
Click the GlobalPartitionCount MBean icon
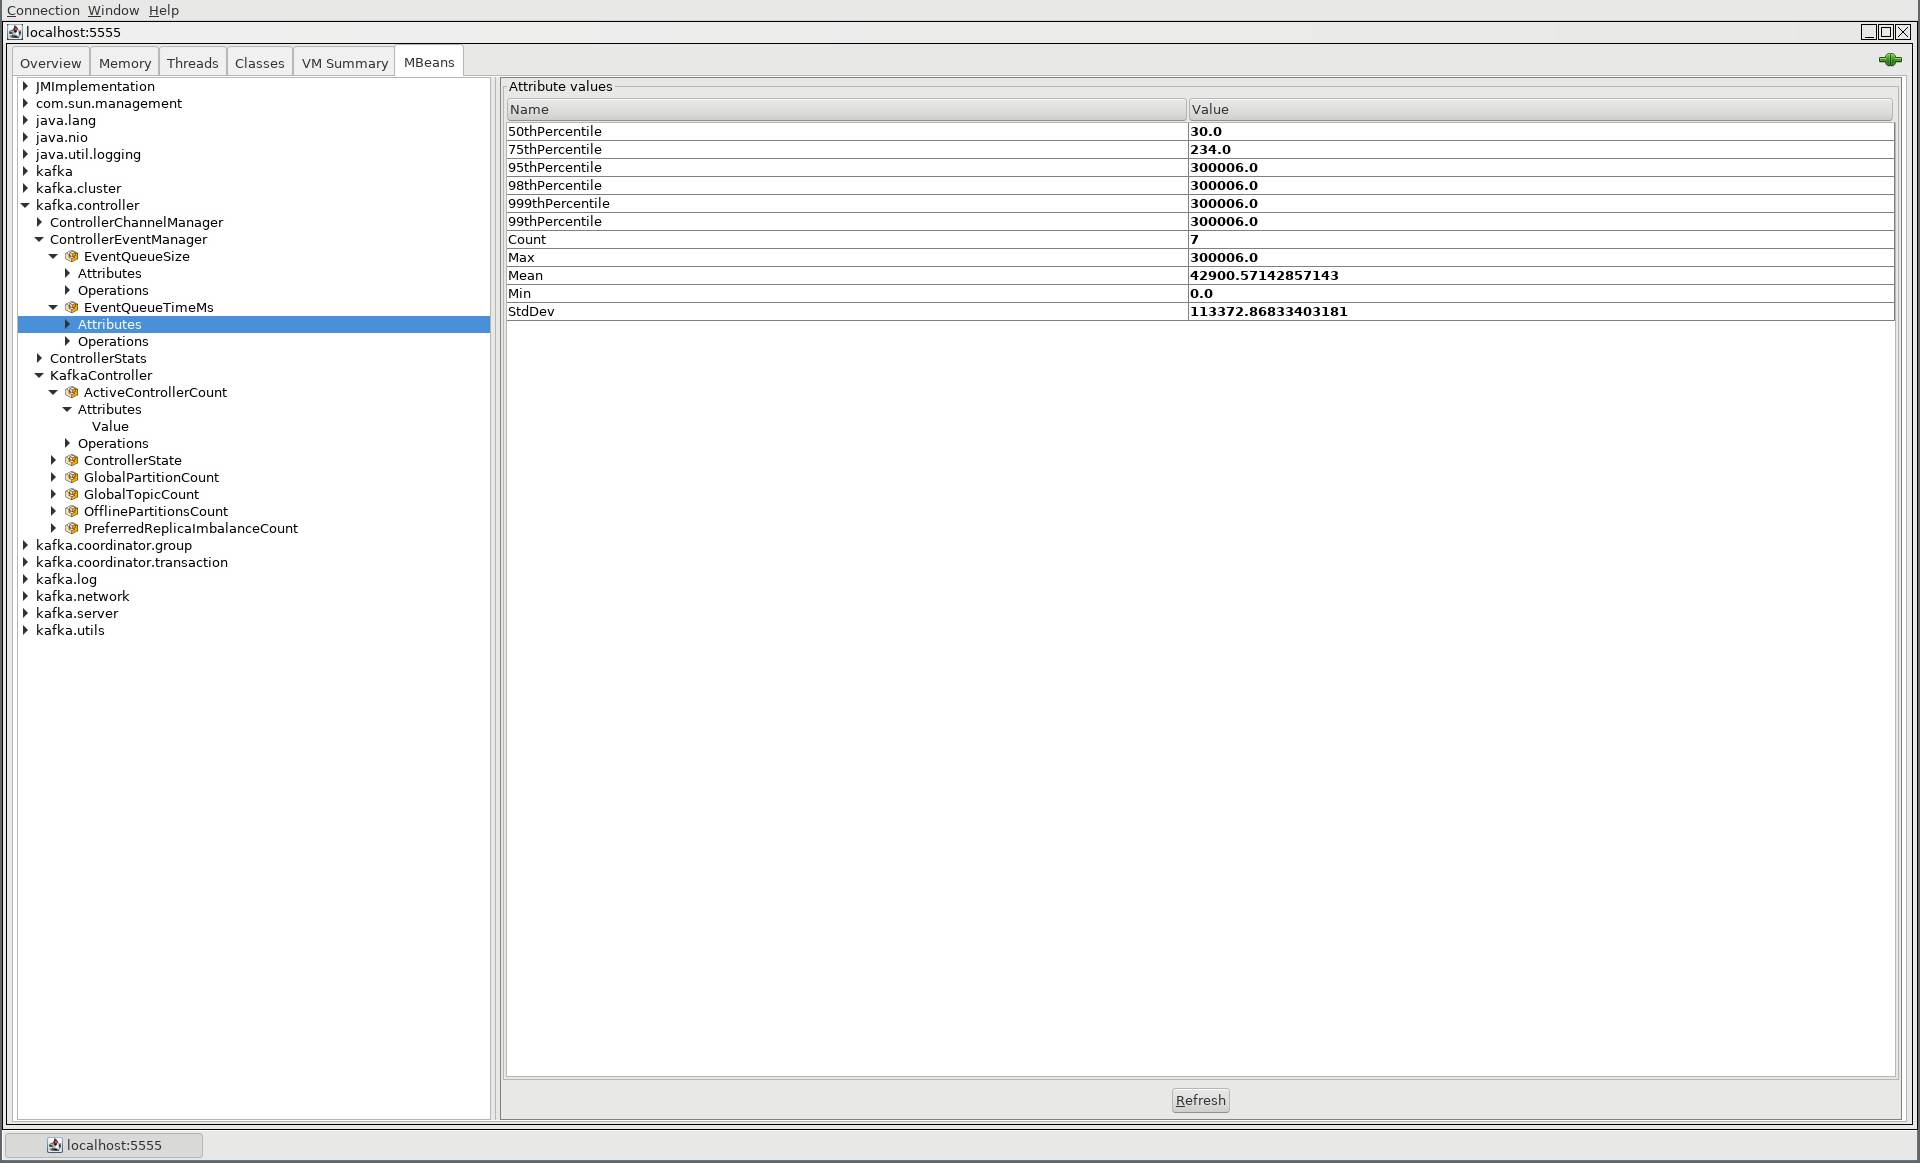tap(72, 477)
